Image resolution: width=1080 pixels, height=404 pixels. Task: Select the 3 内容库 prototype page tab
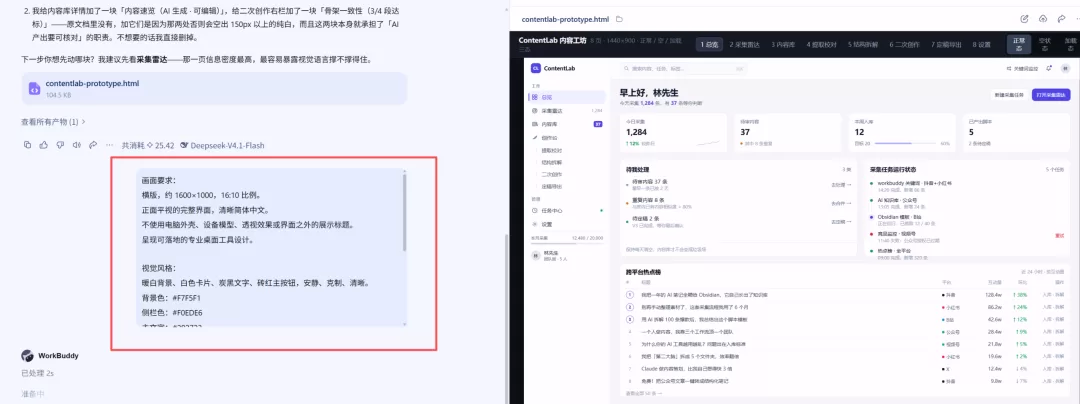(x=783, y=44)
